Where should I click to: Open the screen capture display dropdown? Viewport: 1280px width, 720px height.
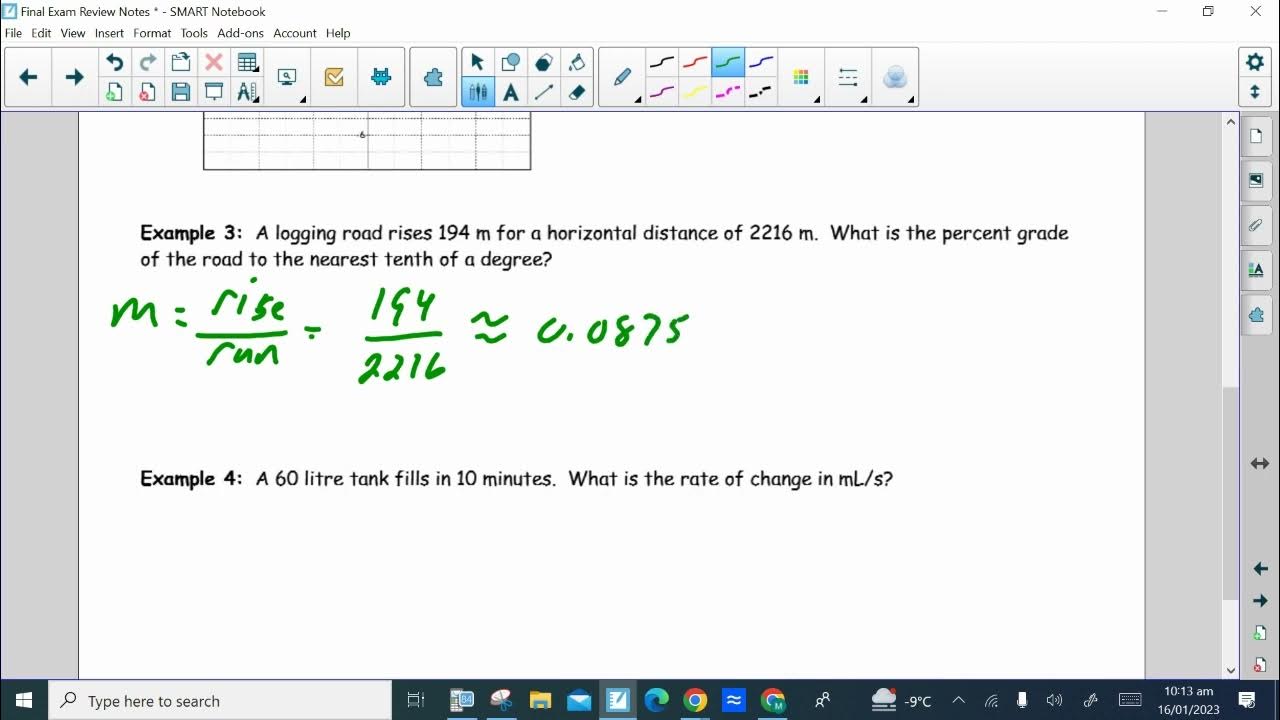coord(288,77)
